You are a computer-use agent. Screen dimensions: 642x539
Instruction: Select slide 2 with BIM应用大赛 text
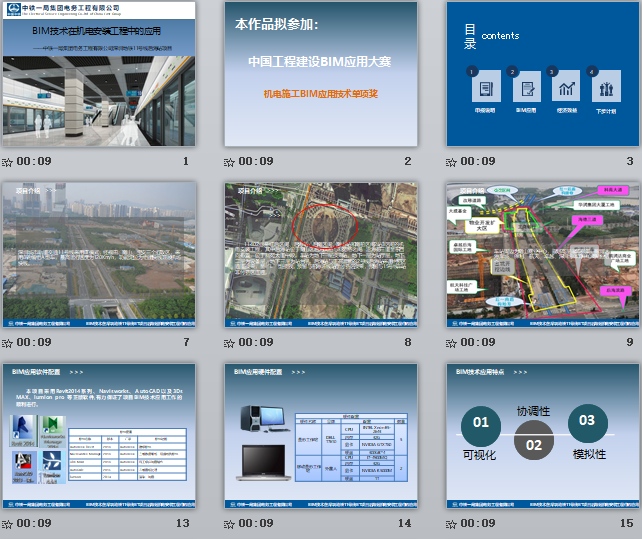320,75
